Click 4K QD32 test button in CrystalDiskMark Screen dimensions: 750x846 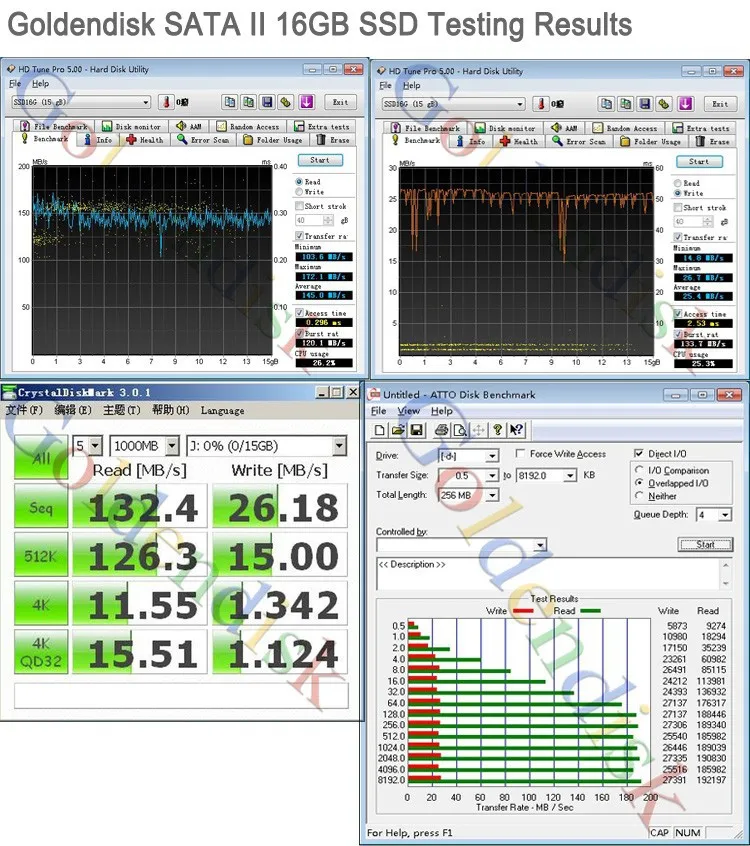(41, 652)
